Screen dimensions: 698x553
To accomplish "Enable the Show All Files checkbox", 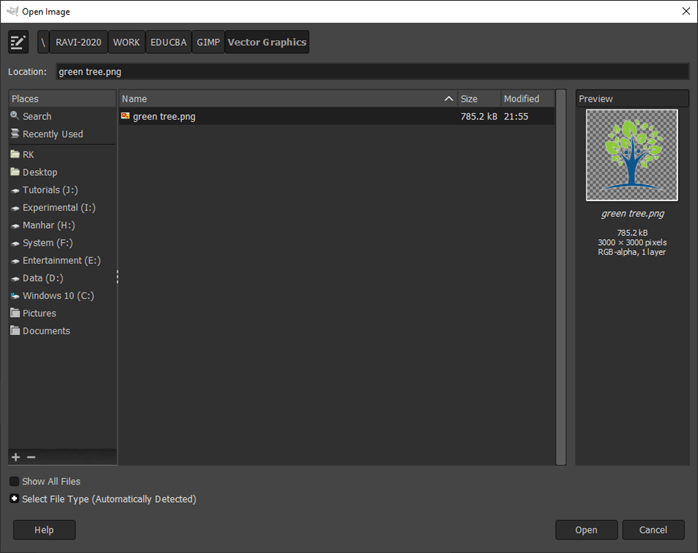I will pyautogui.click(x=14, y=481).
